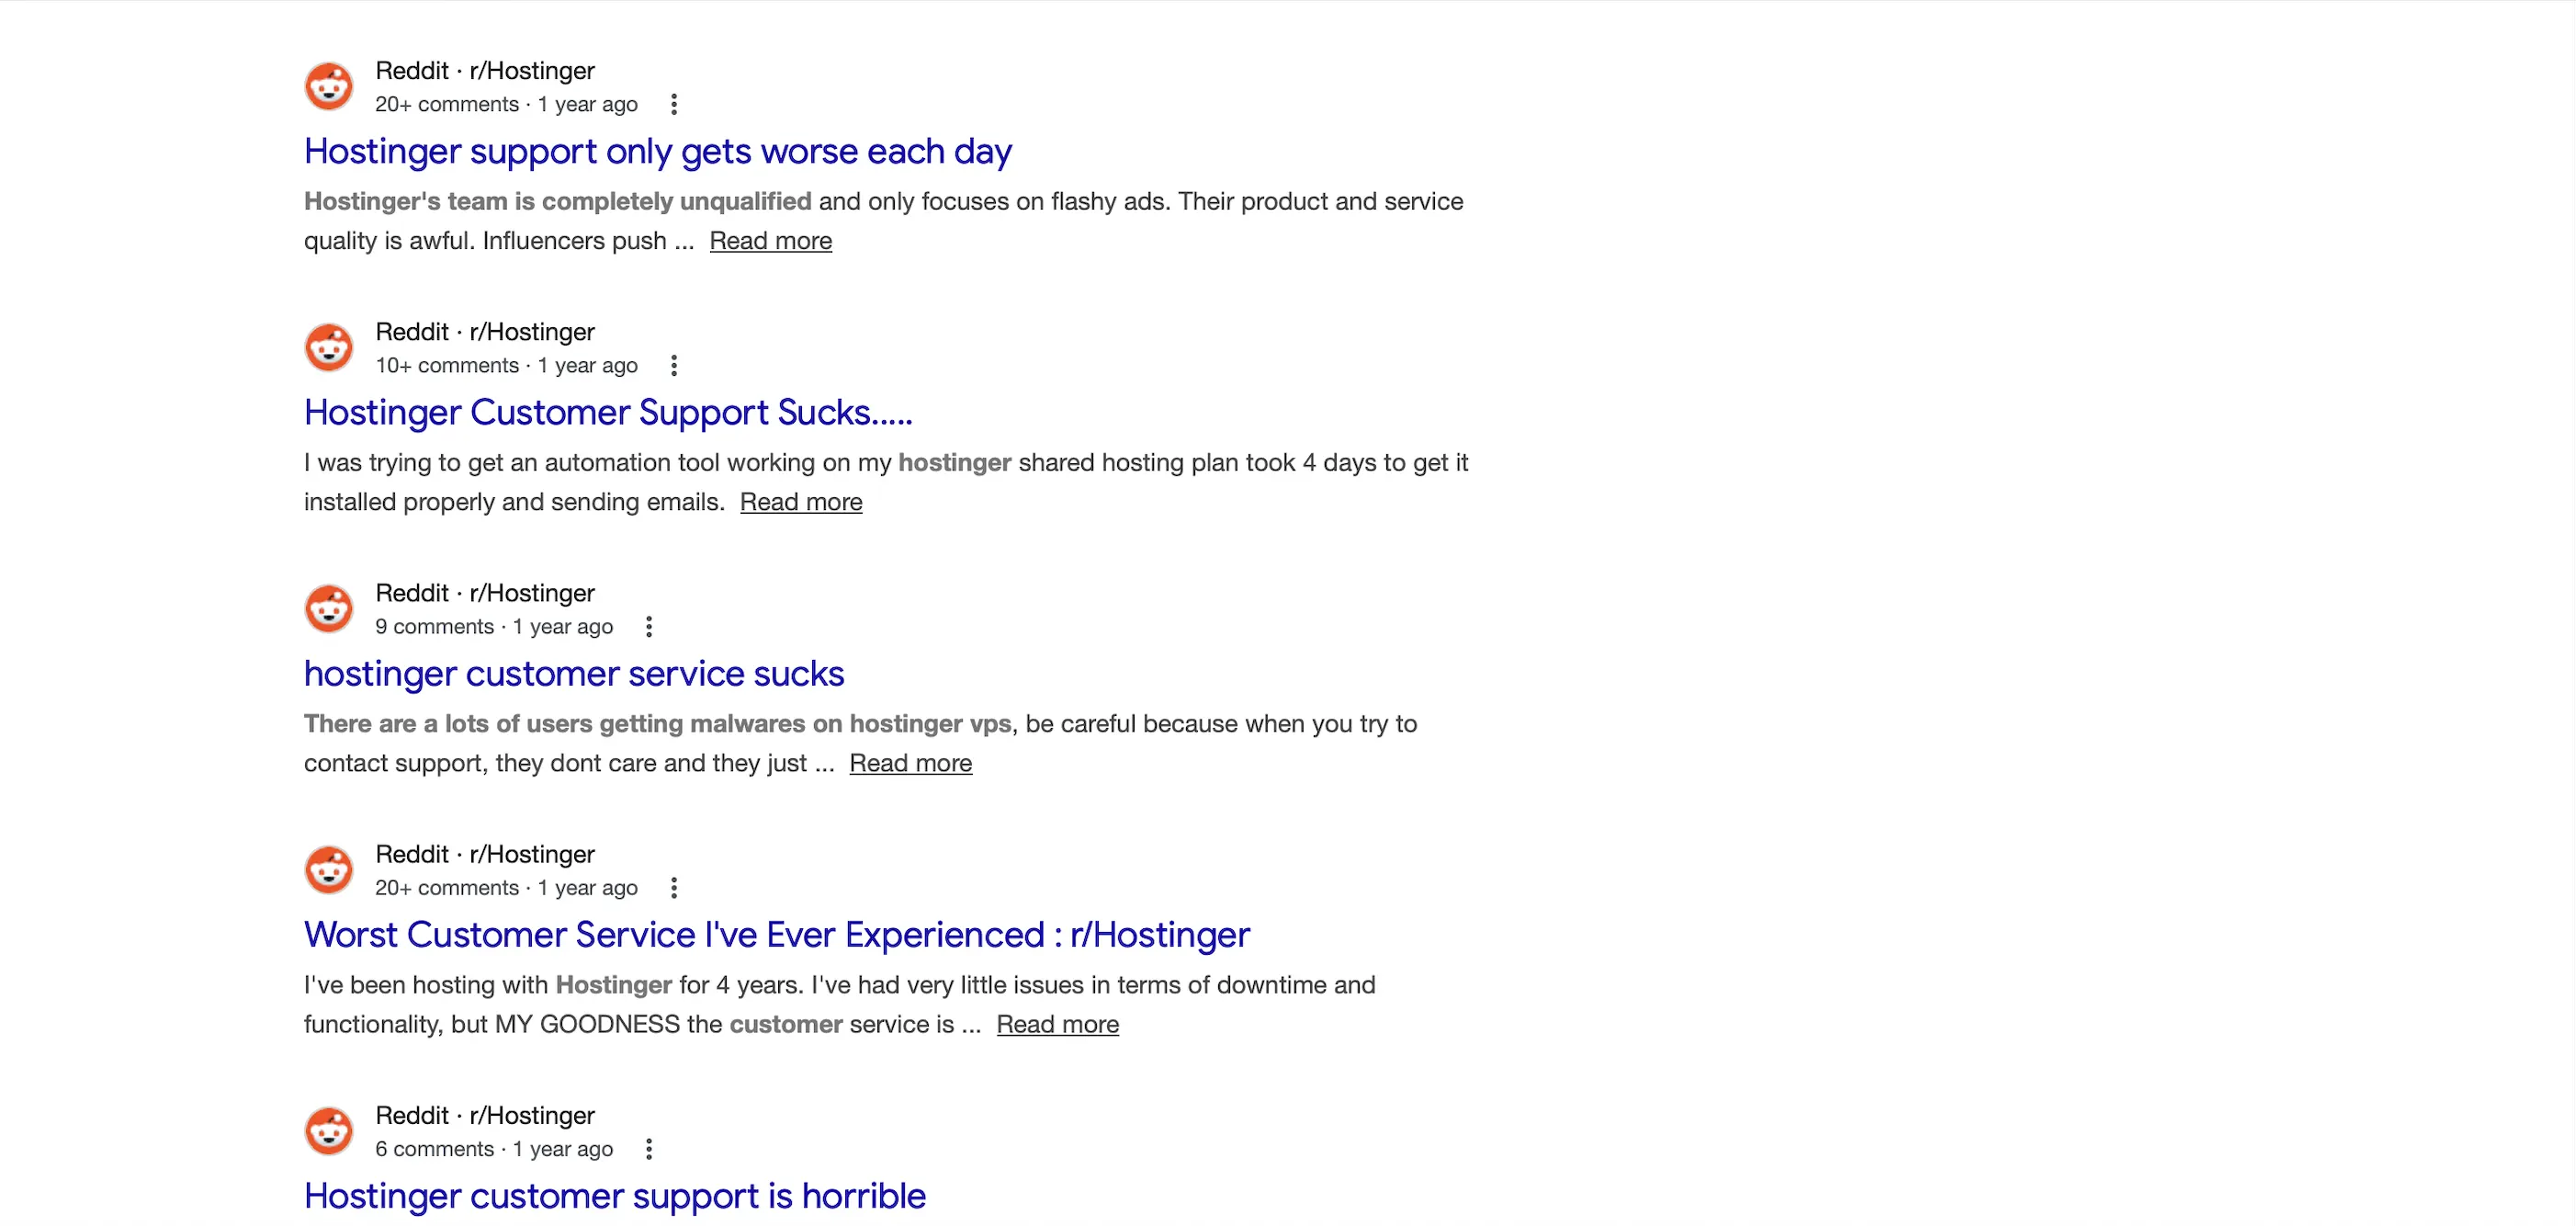Click 'Reddit · r/Hostinger' source above 9 comments
The height and width of the screenshot is (1226, 2576).
pos(484,593)
